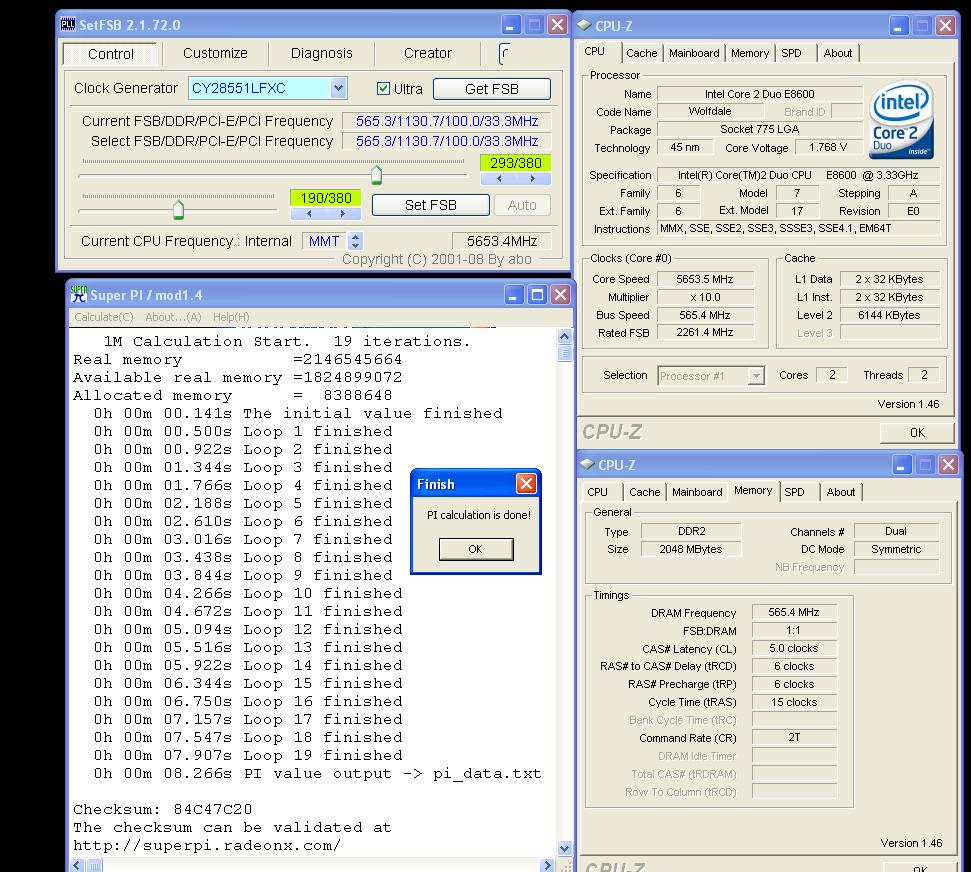Screen dimensions: 971x872
Task: Click the Command Rate 2T value
Action: pos(794,738)
